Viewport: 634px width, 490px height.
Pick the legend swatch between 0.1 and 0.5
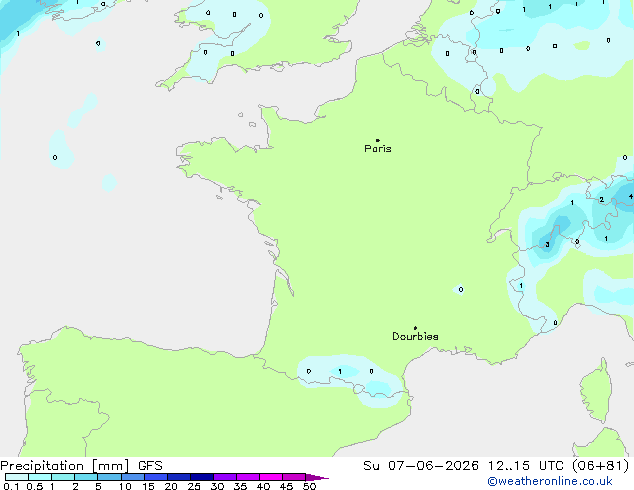click(x=17, y=477)
